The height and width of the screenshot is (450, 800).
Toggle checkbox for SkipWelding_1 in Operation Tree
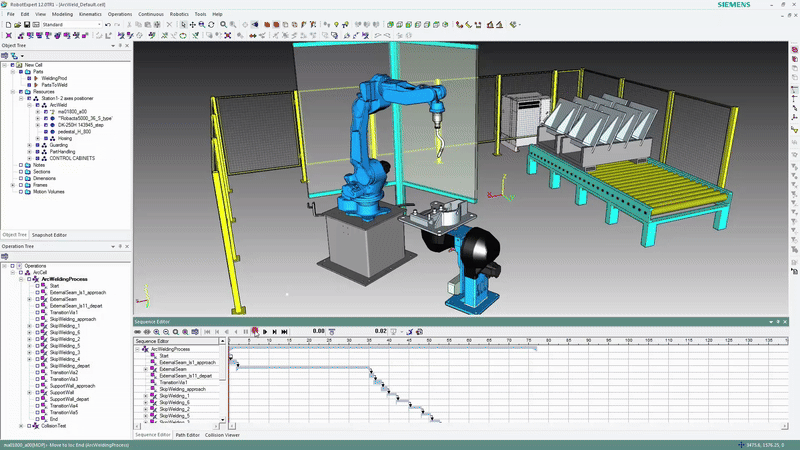click(37, 326)
